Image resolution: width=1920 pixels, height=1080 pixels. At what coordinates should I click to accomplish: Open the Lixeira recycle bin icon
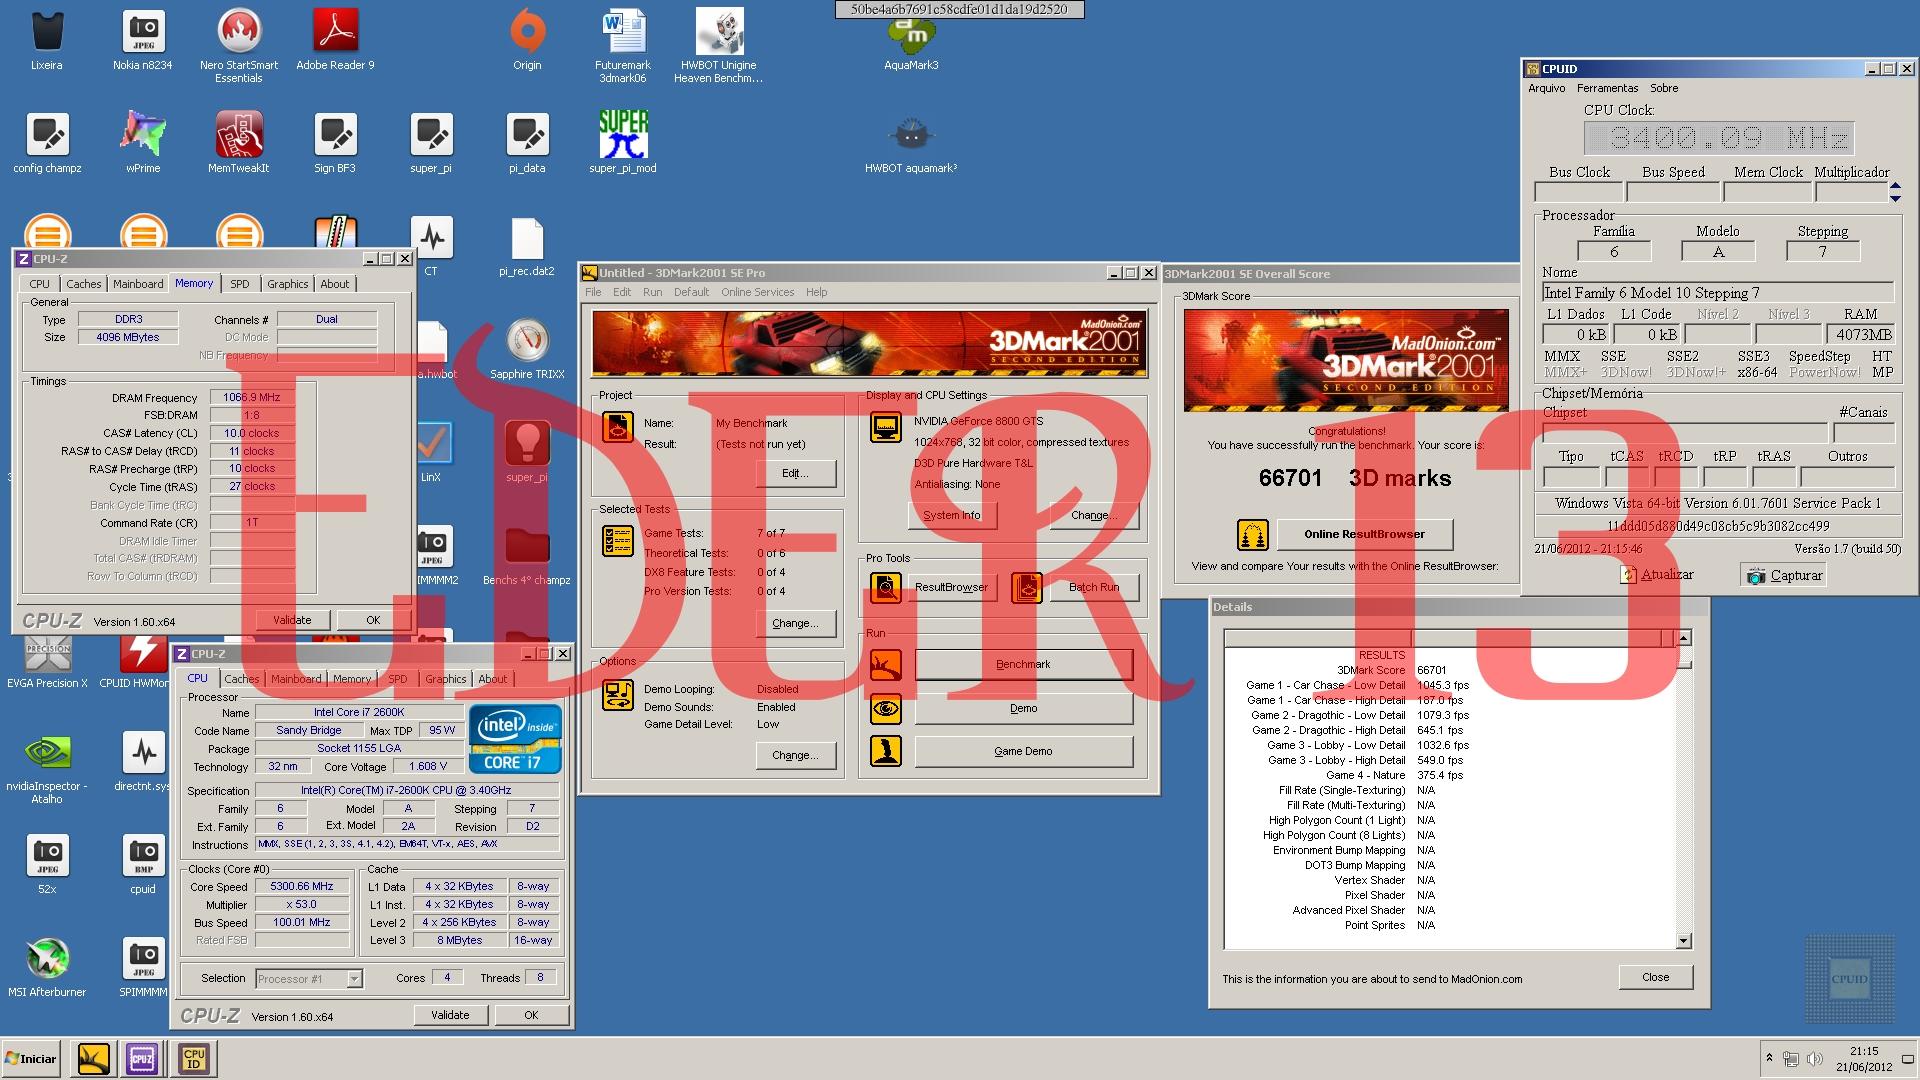47,40
